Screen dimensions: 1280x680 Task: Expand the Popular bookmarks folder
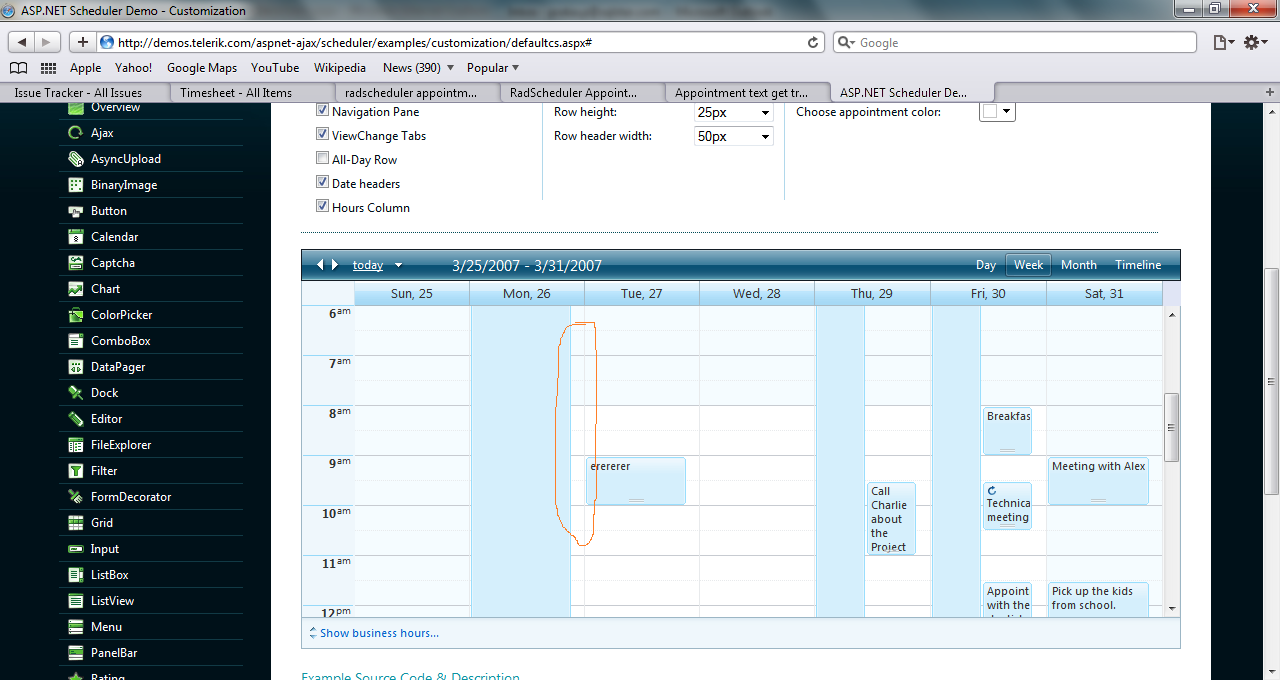click(494, 68)
